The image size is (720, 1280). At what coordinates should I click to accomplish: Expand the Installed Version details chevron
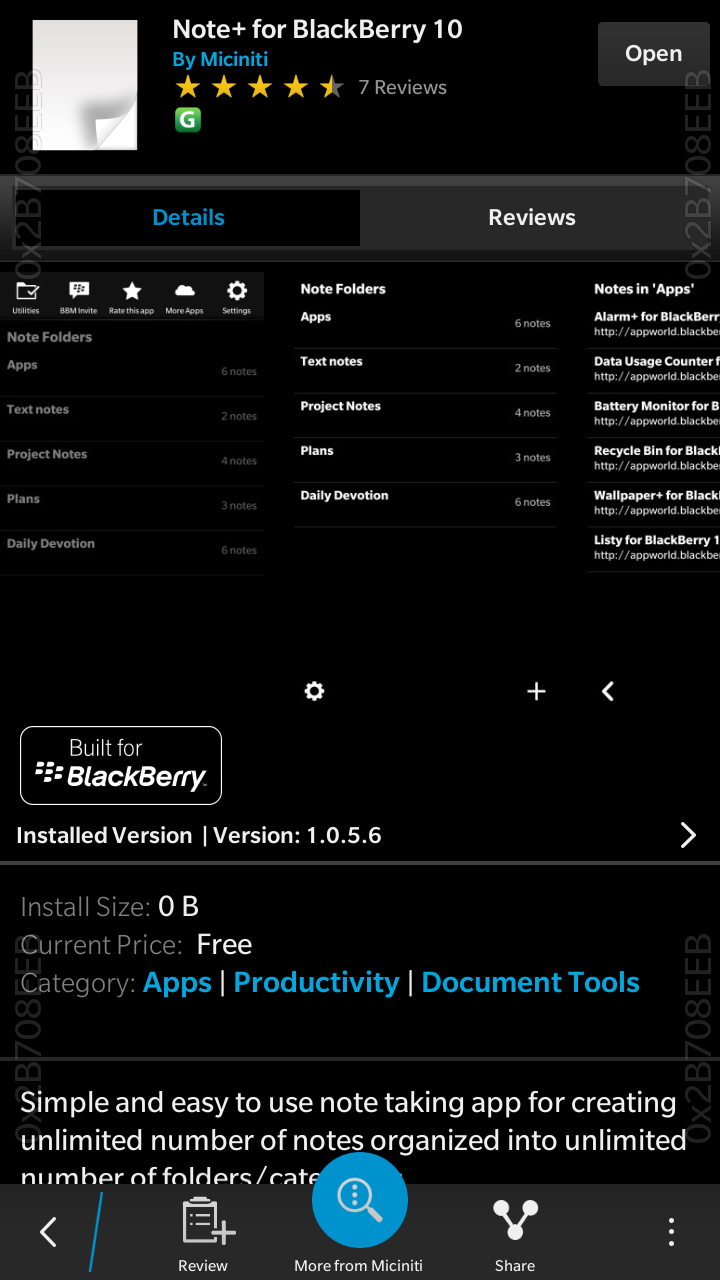pos(688,836)
